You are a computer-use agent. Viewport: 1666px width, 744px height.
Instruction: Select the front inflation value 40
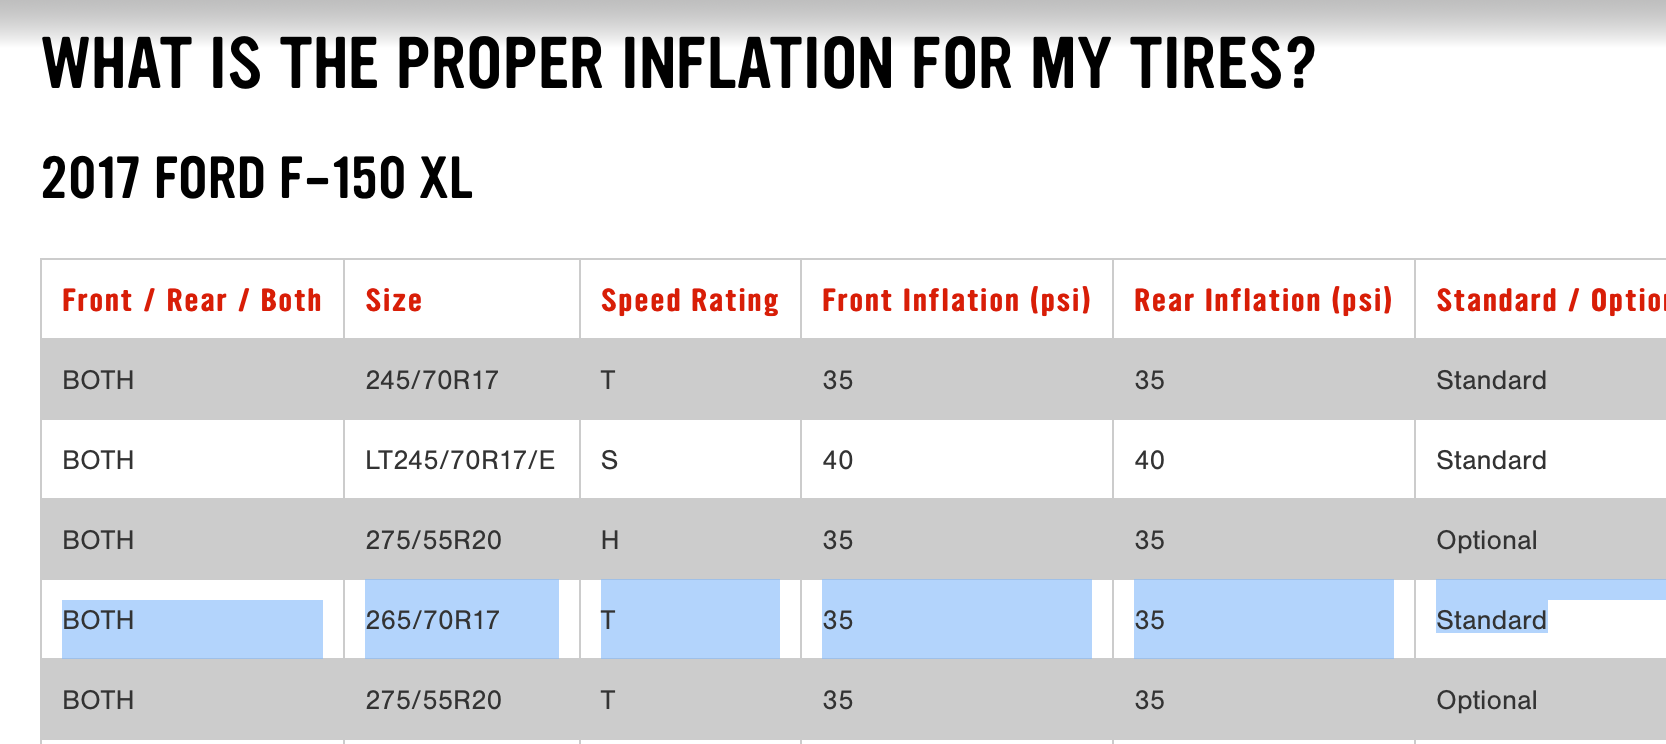tap(838, 460)
